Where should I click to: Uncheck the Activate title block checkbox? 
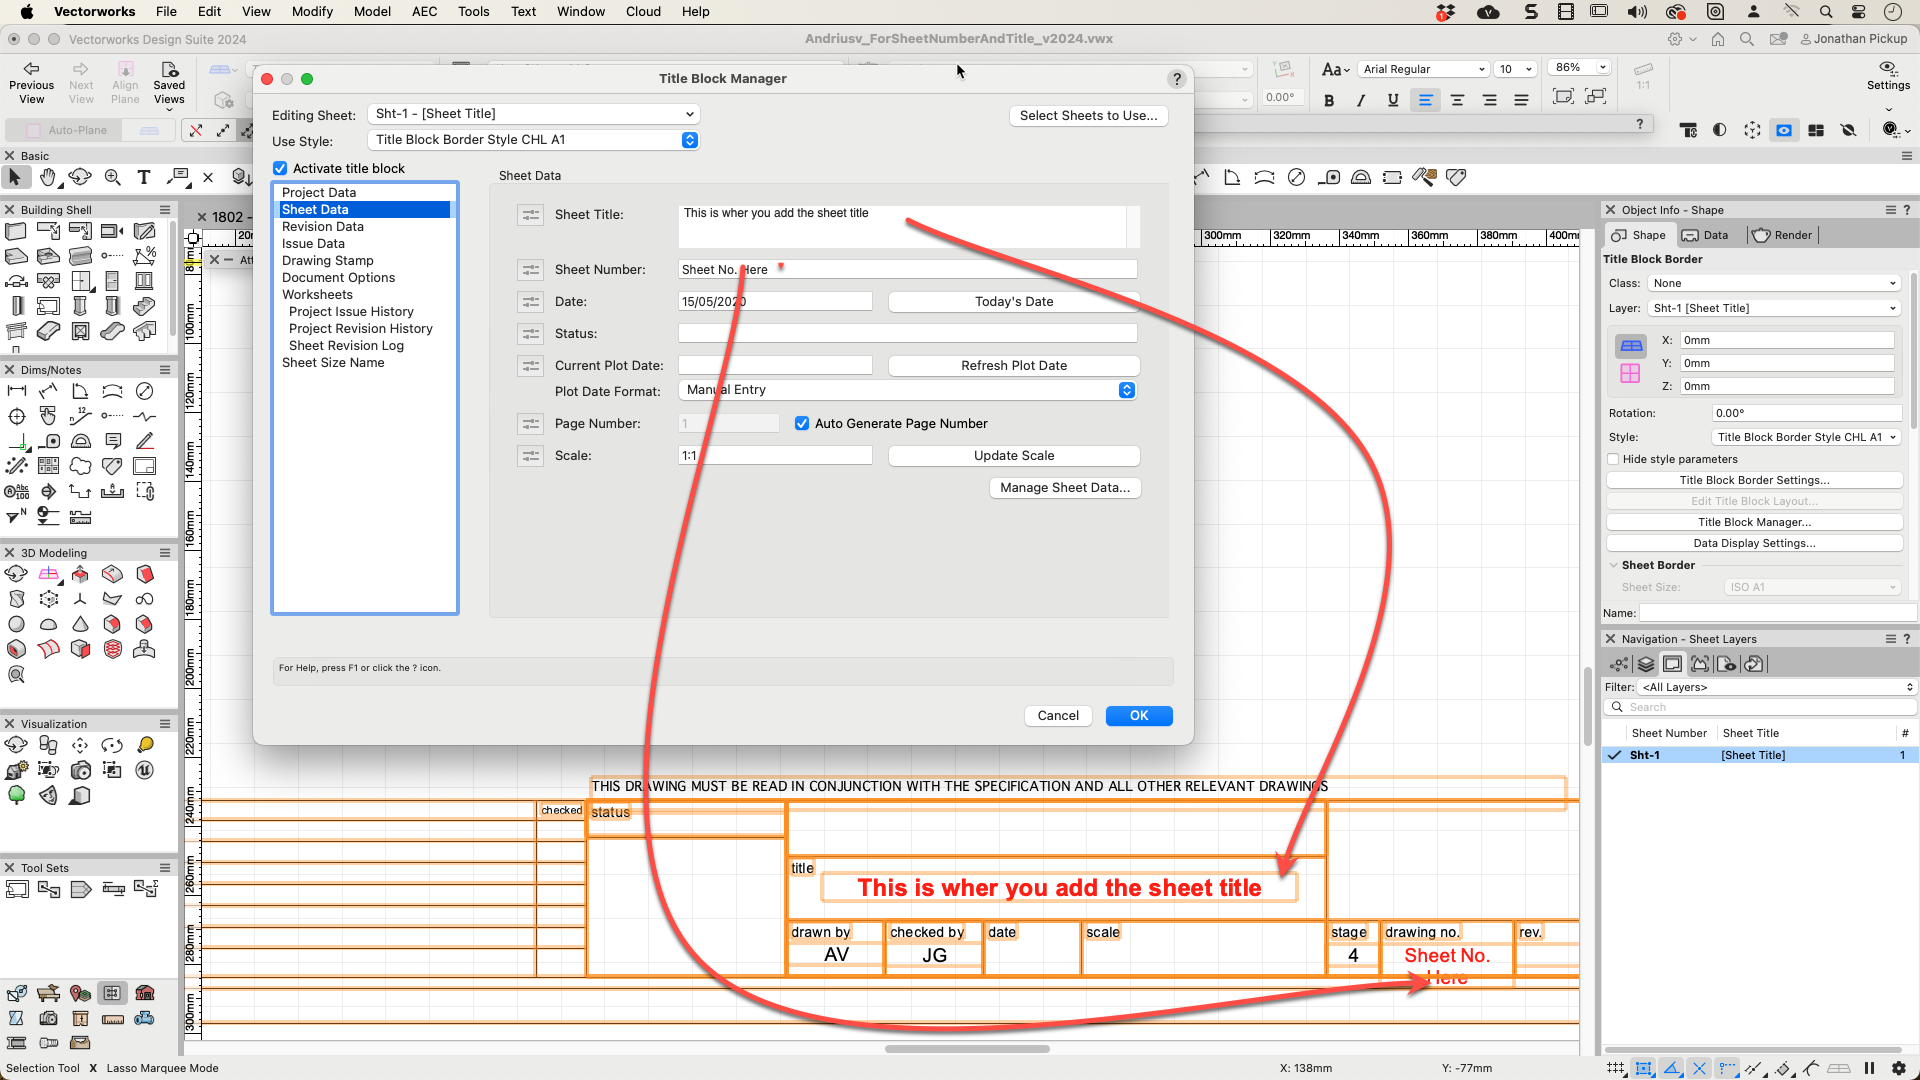280,168
